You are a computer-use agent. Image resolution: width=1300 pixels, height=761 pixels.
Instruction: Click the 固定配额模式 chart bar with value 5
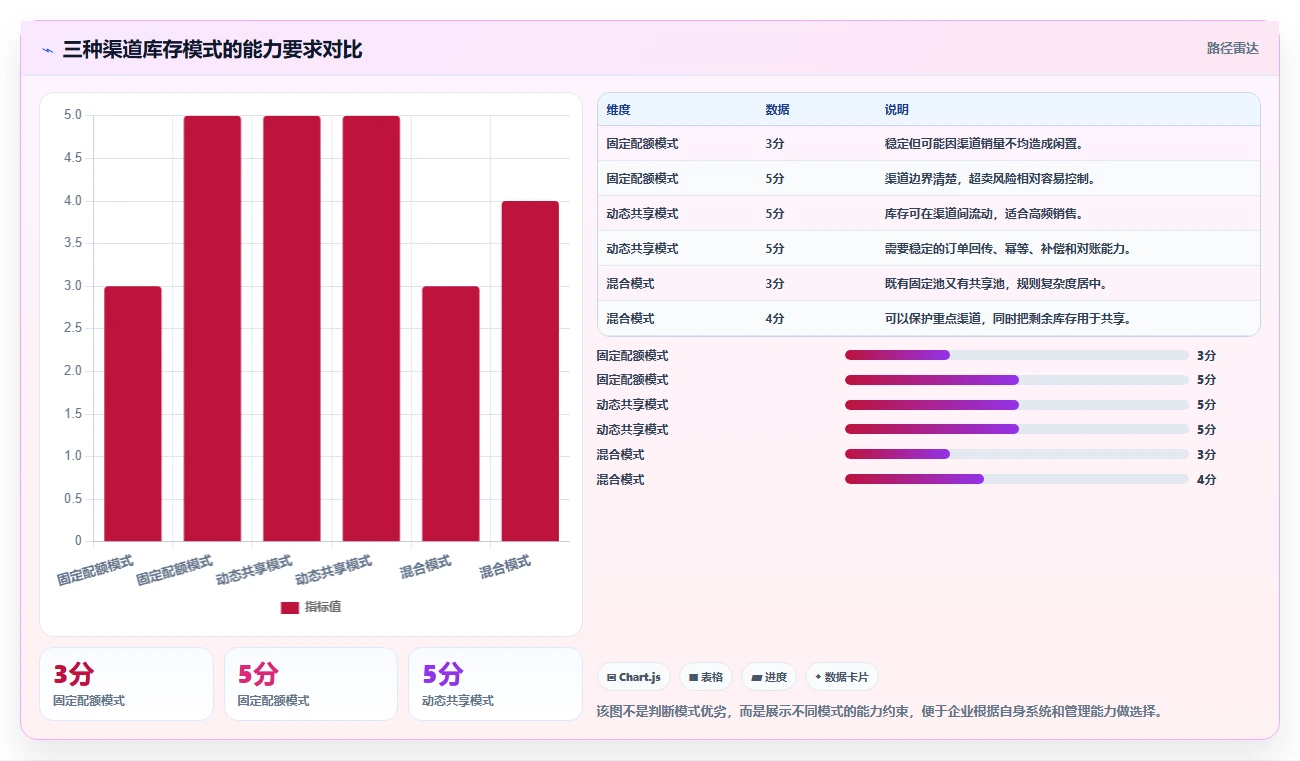[x=212, y=329]
